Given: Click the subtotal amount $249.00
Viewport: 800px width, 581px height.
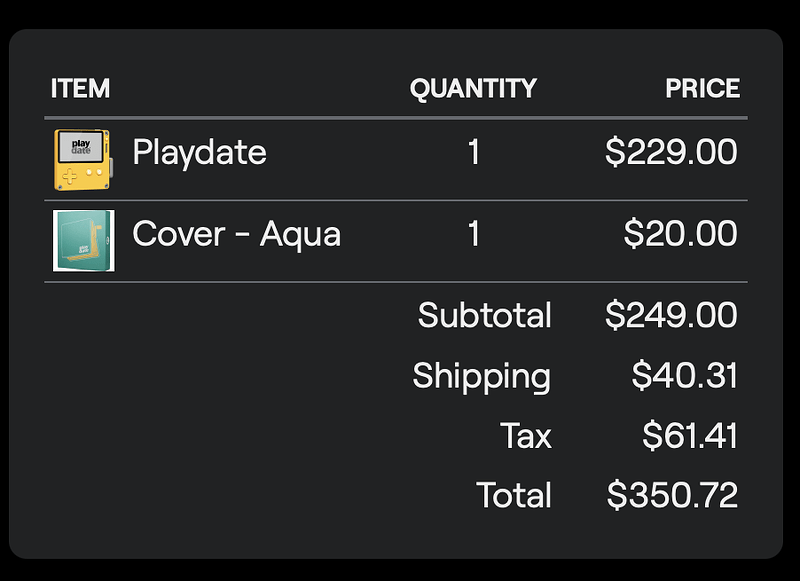Looking at the screenshot, I should [x=671, y=316].
